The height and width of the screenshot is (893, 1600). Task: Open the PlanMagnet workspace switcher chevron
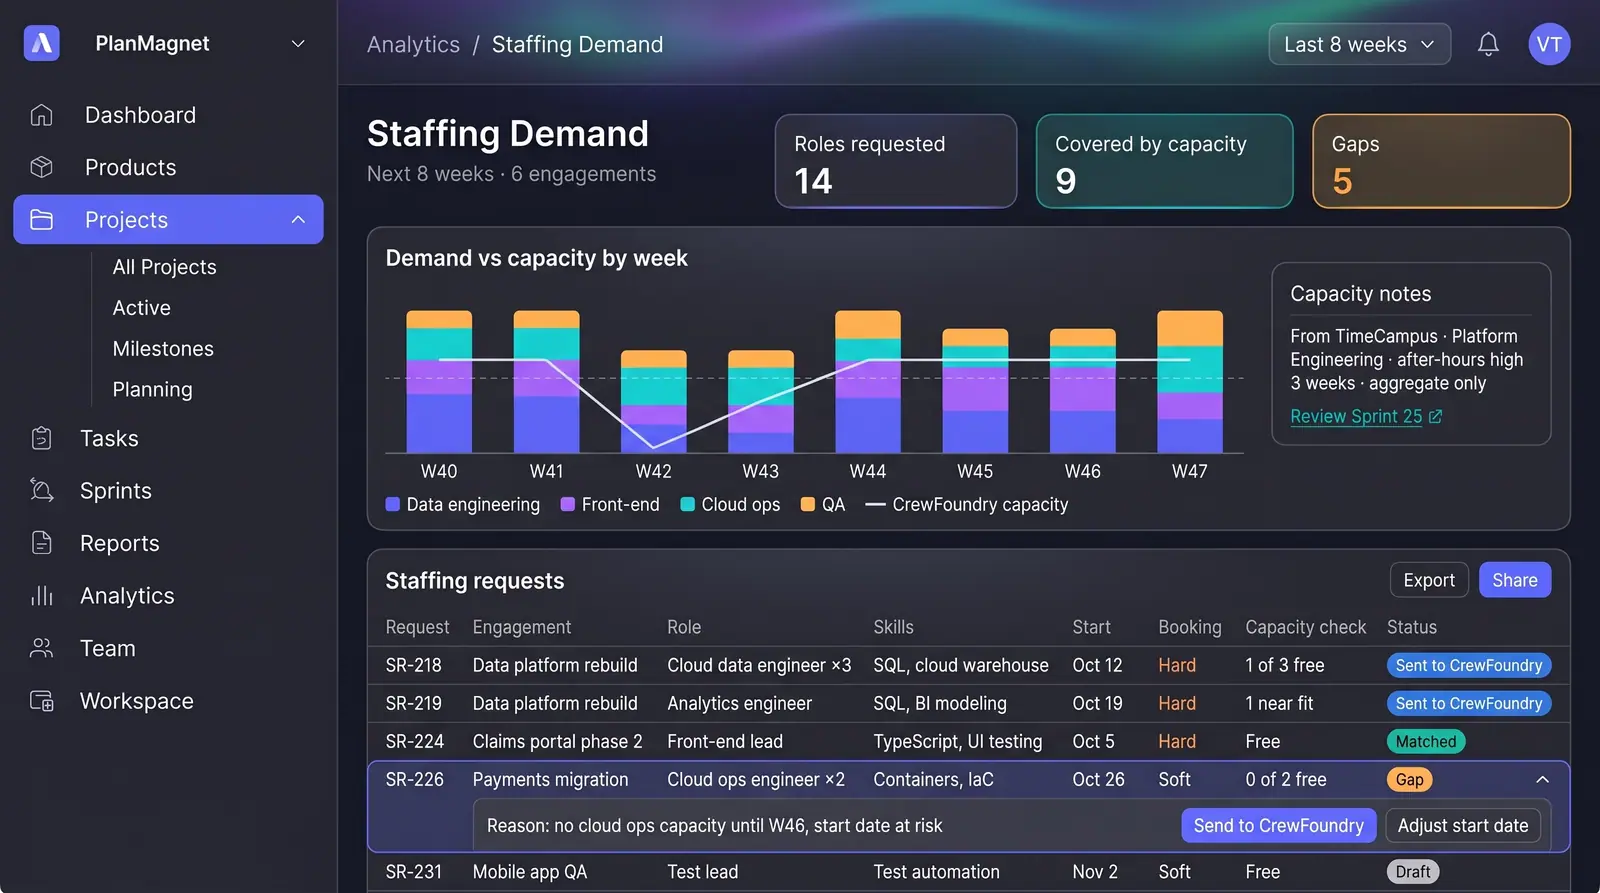pyautogui.click(x=298, y=44)
